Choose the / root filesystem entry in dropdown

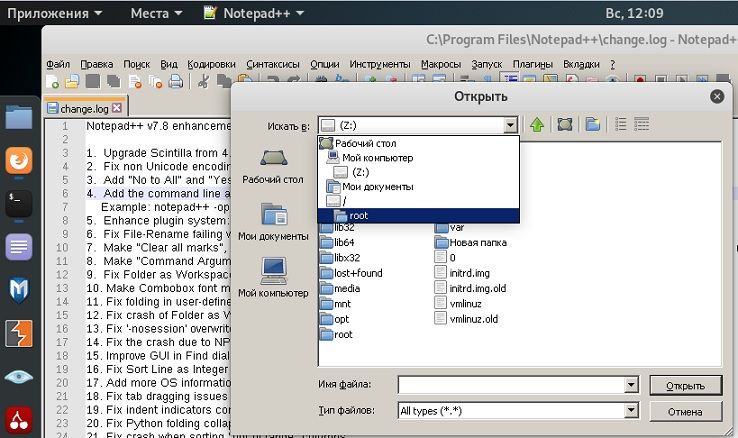point(419,201)
